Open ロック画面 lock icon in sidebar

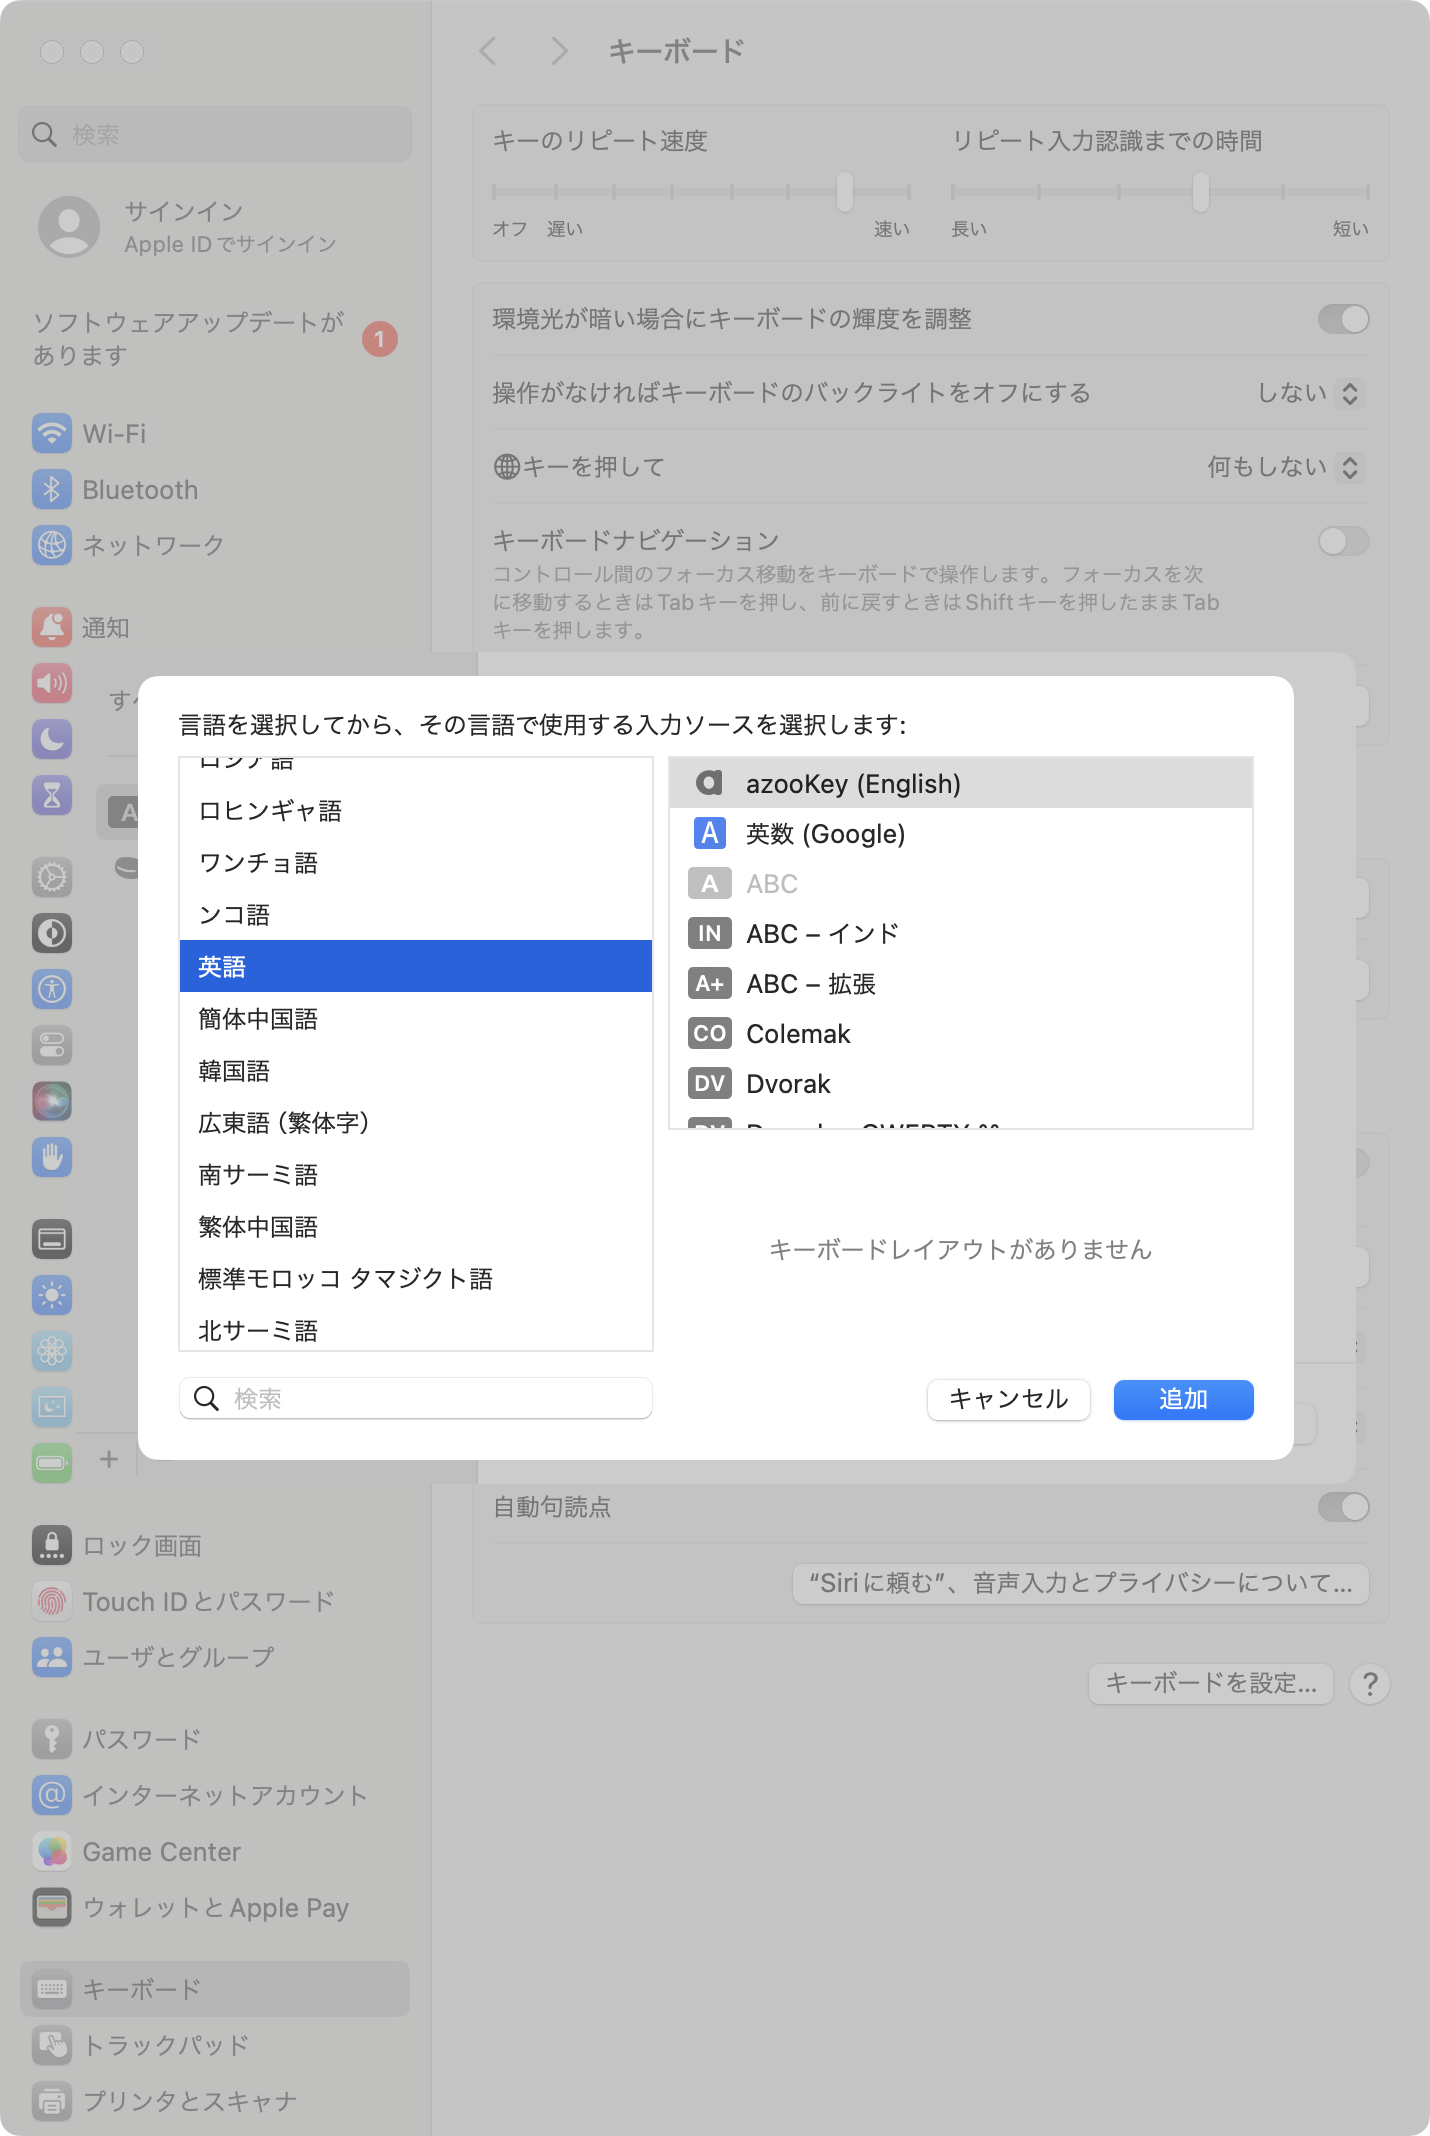coord(52,1545)
